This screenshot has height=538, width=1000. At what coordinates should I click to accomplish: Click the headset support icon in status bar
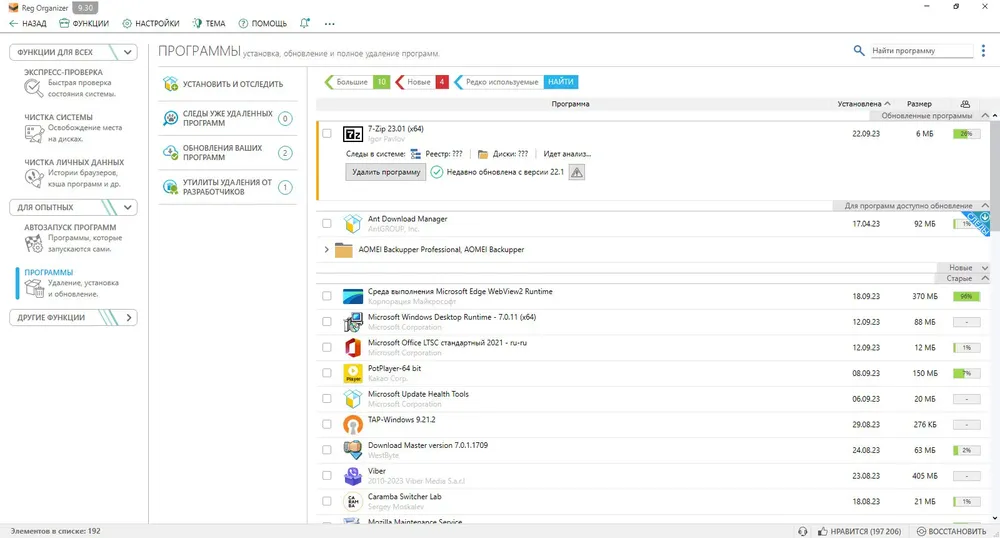point(802,531)
